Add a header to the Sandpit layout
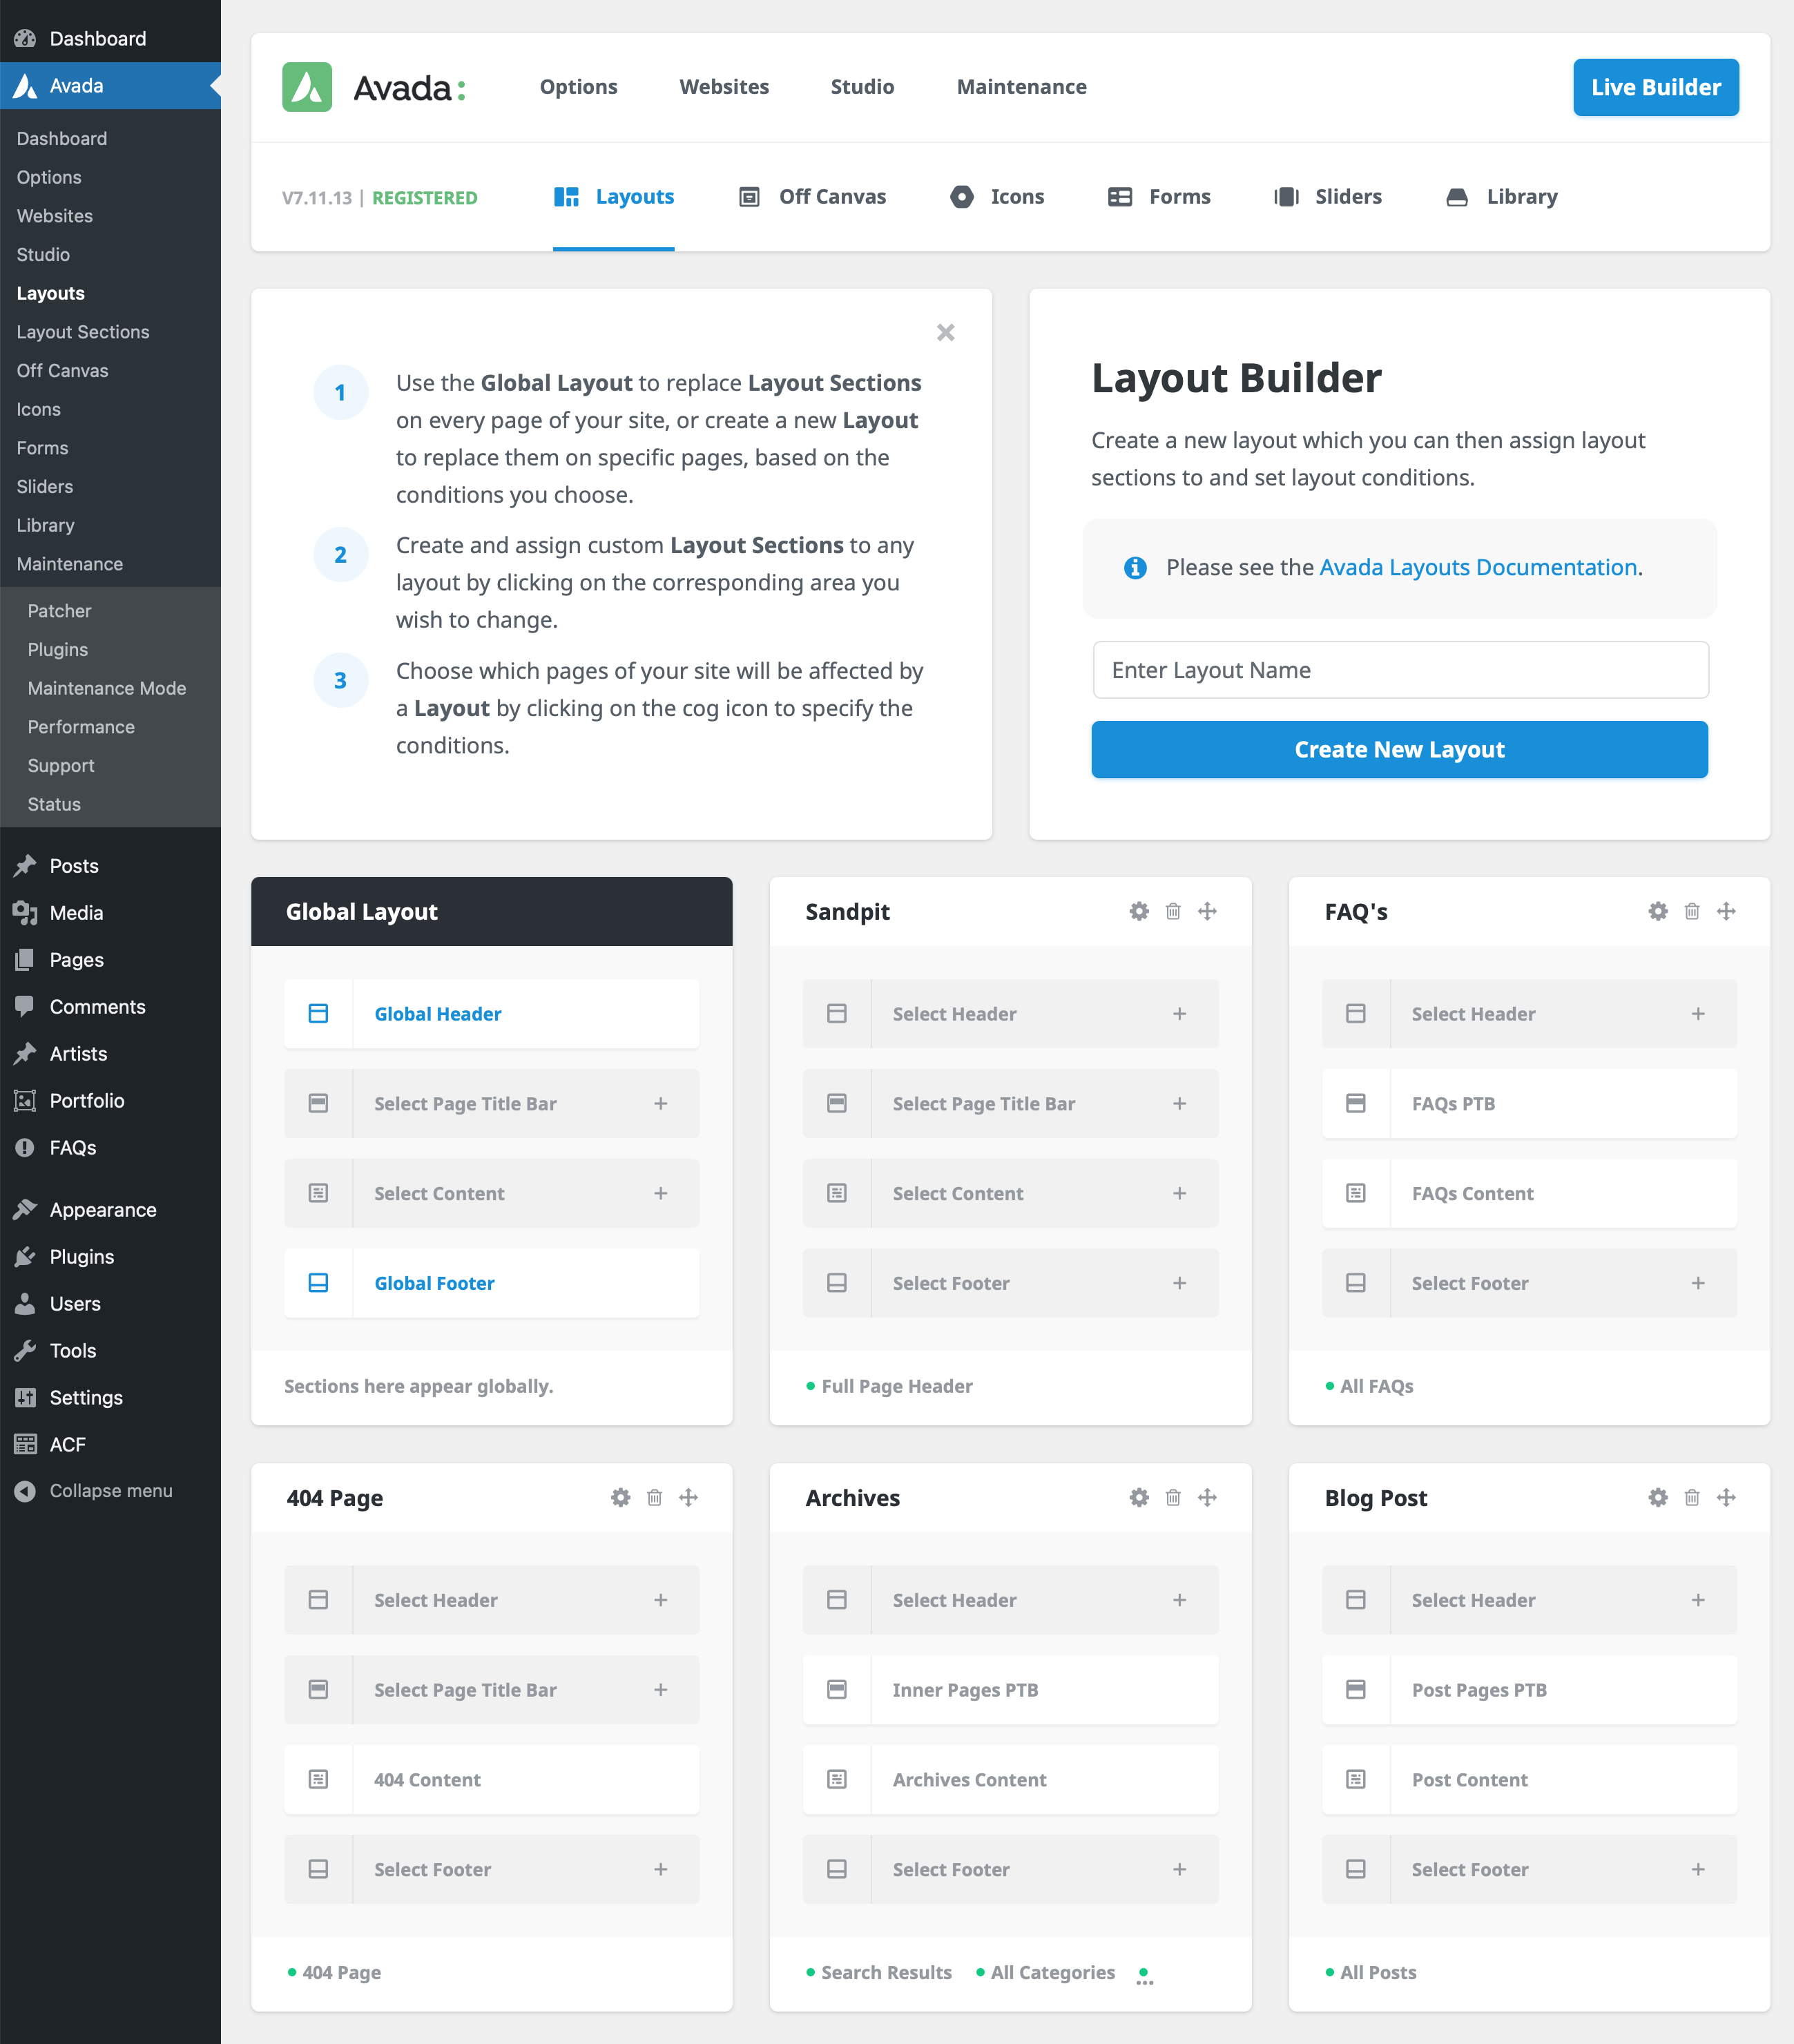 point(1010,1013)
